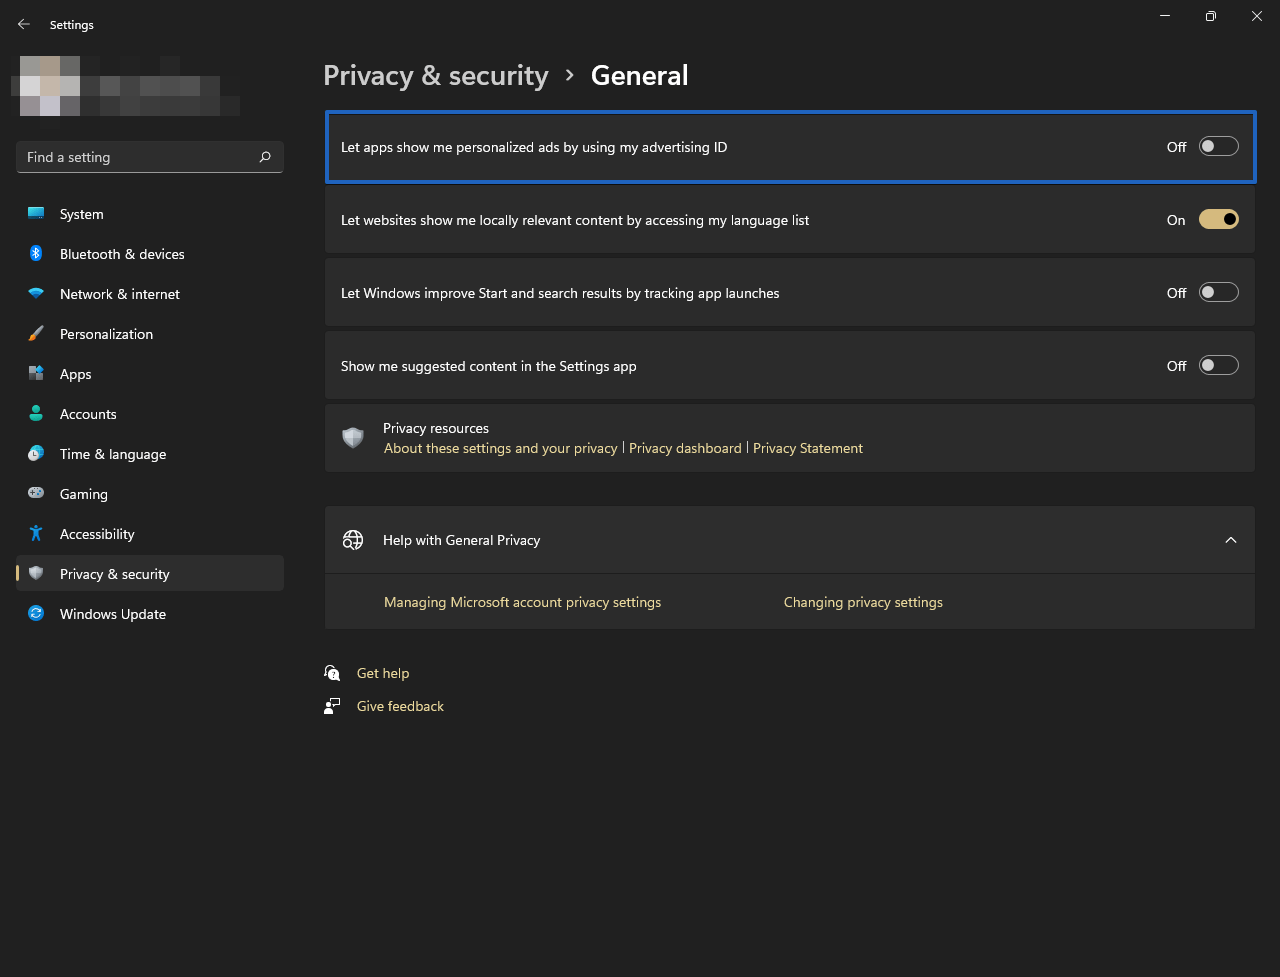Enable tracking app launches toggle

(1219, 293)
